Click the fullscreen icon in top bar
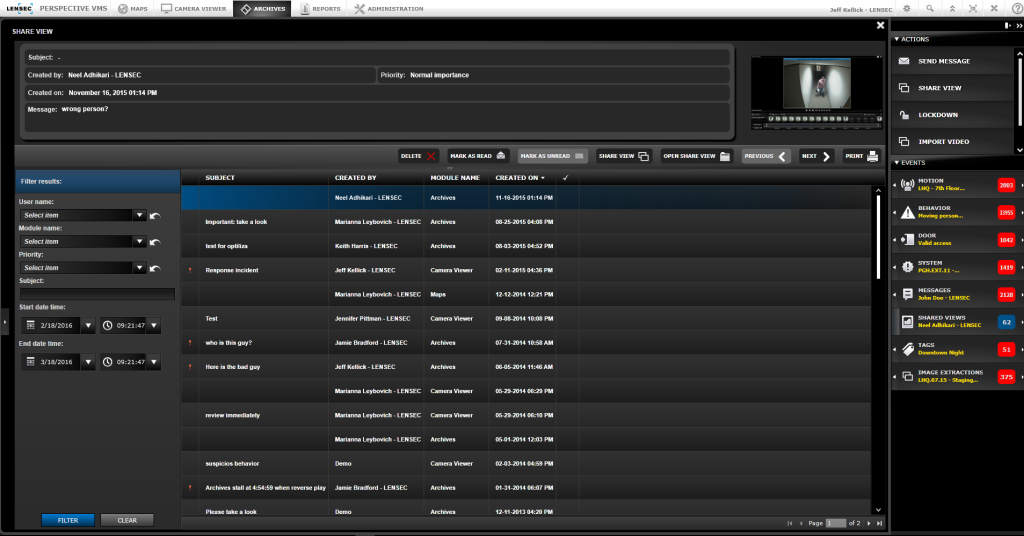Screen dimensions: 1024x536 pos(973,8)
